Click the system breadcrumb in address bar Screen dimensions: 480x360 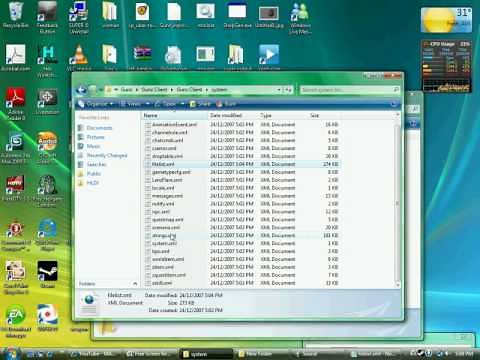219,90
